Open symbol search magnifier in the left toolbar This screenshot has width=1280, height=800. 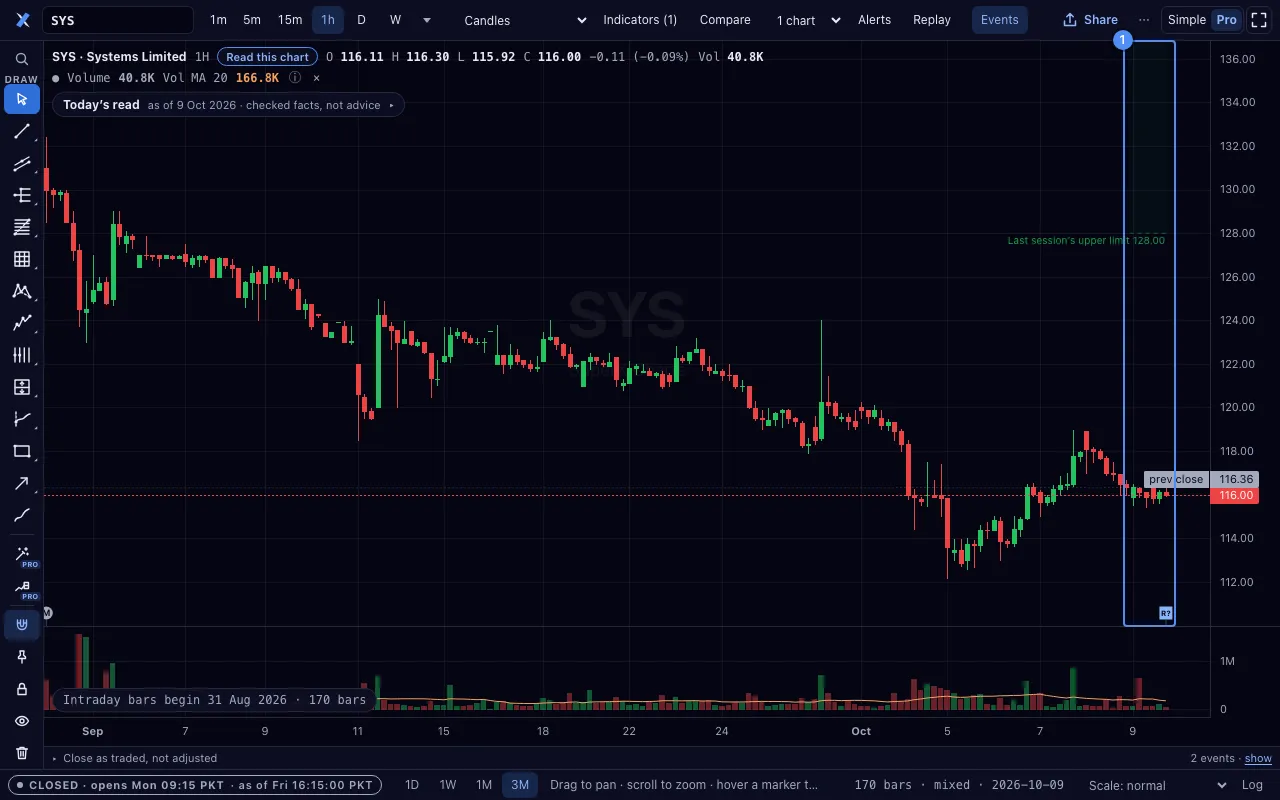pyautogui.click(x=22, y=59)
